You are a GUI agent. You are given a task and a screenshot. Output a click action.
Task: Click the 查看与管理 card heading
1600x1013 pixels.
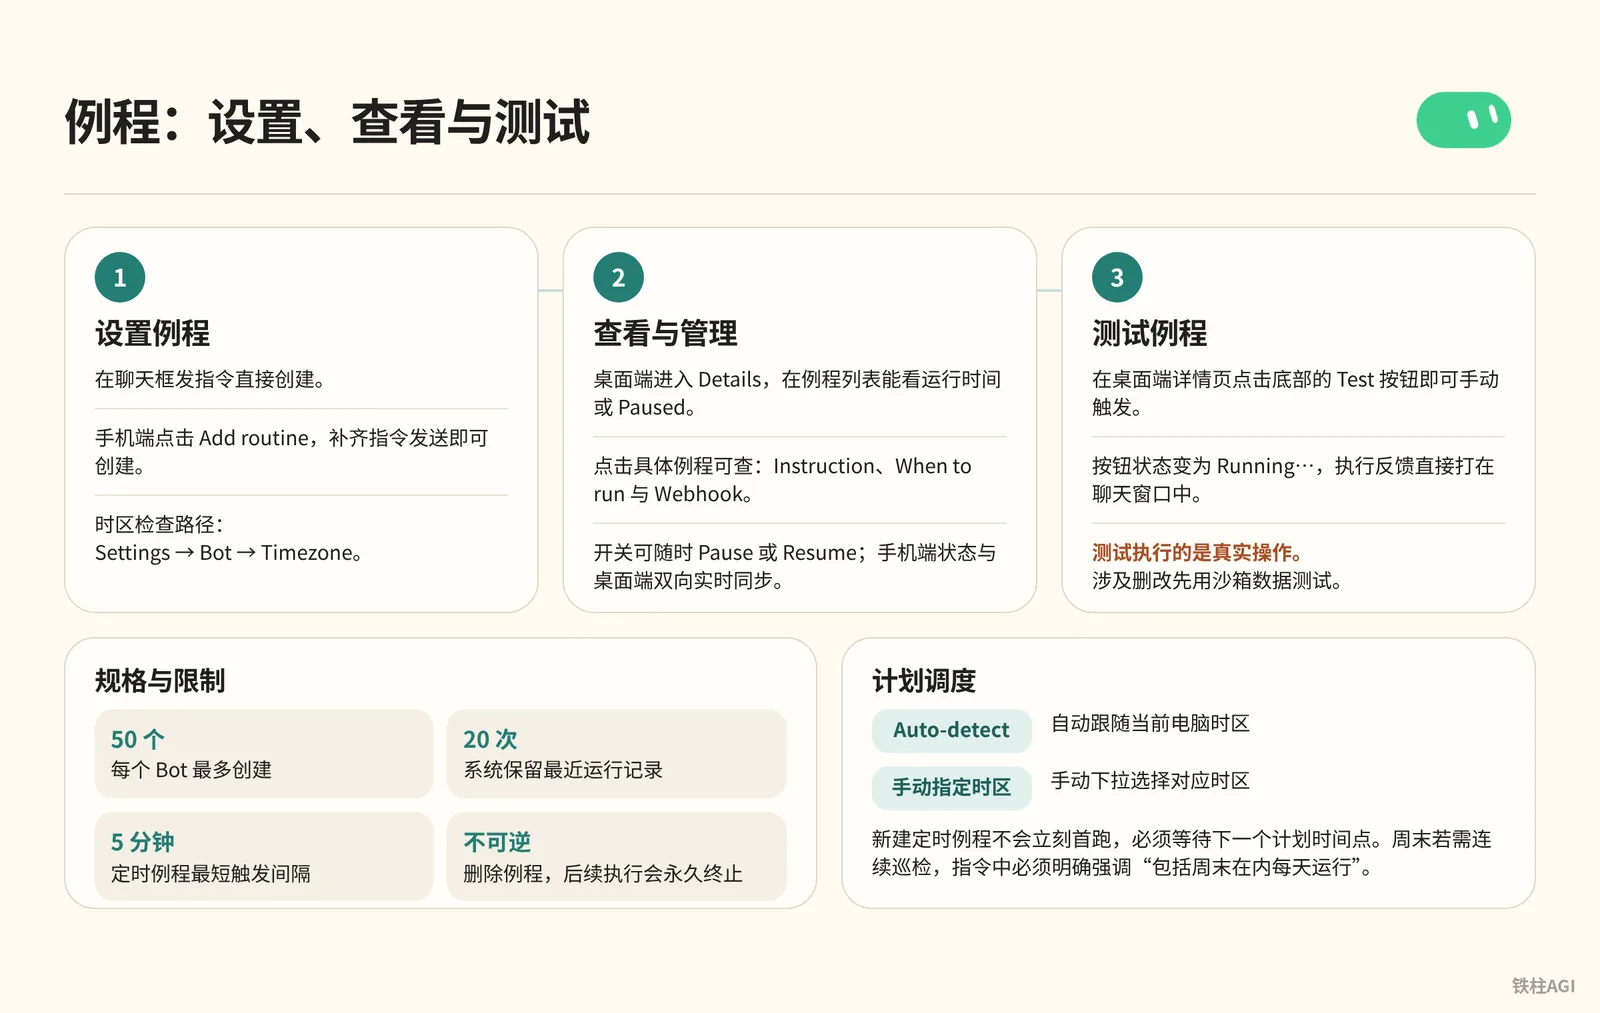click(665, 333)
